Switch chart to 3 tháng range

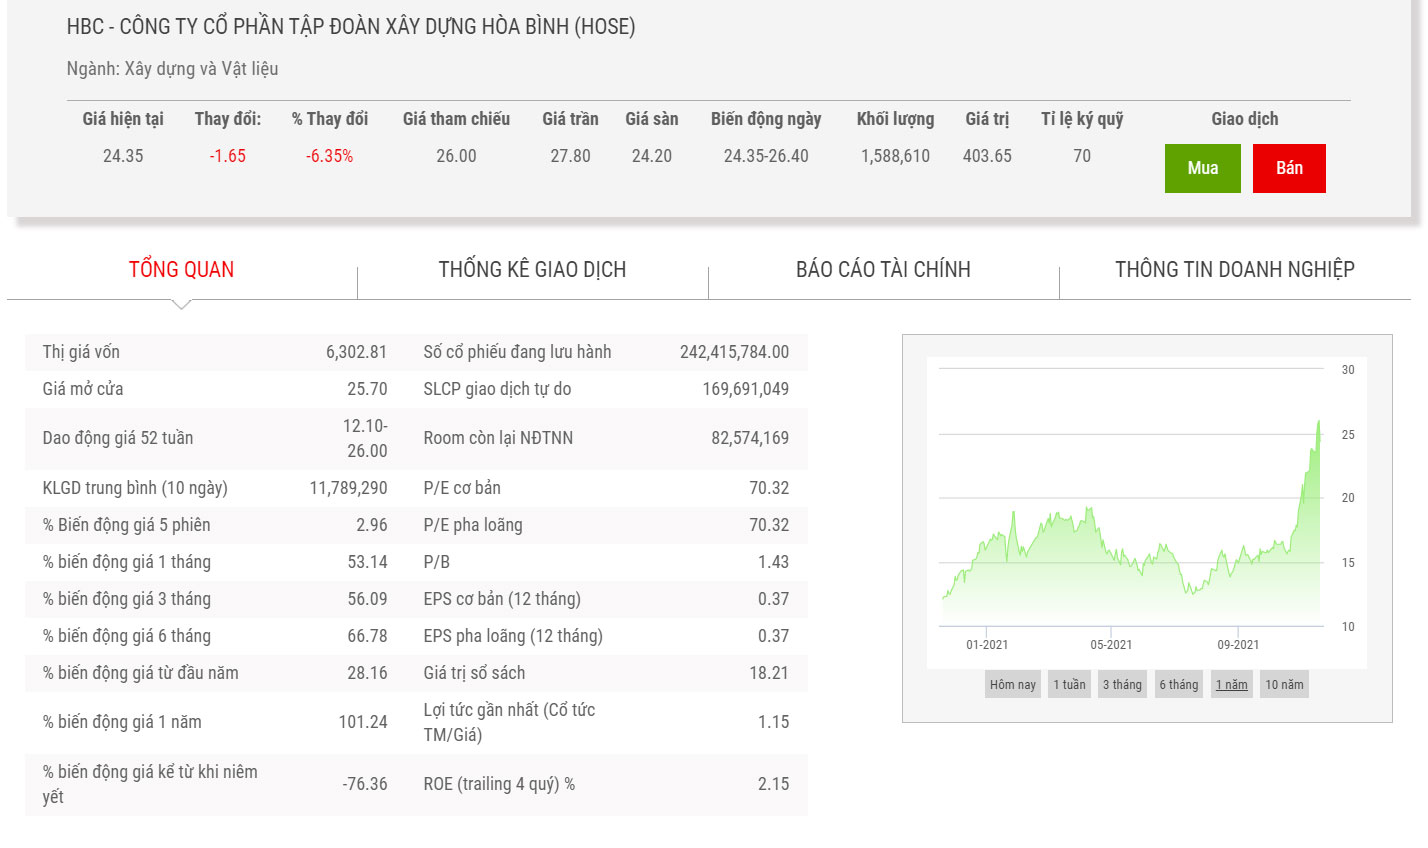click(1122, 685)
